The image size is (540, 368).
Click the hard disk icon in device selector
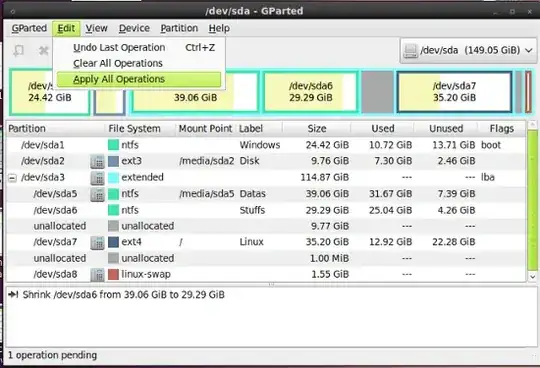(x=411, y=51)
